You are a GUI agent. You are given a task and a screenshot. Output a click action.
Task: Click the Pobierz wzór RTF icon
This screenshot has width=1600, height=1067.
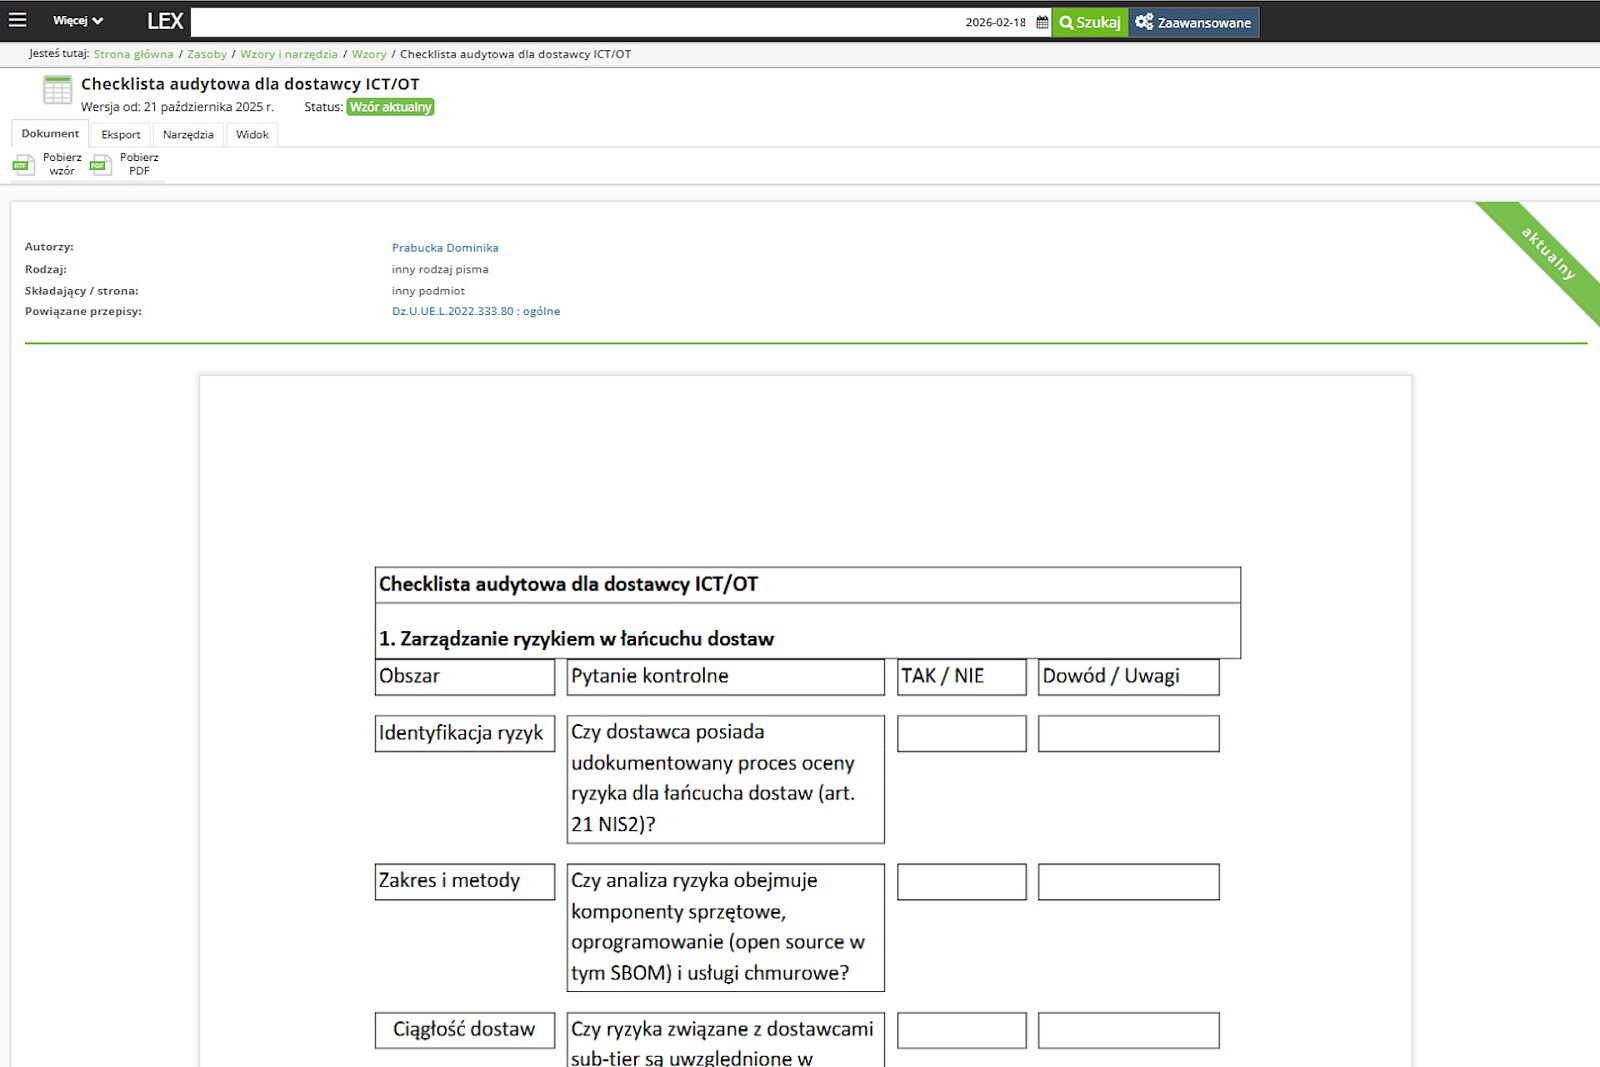[x=23, y=165]
